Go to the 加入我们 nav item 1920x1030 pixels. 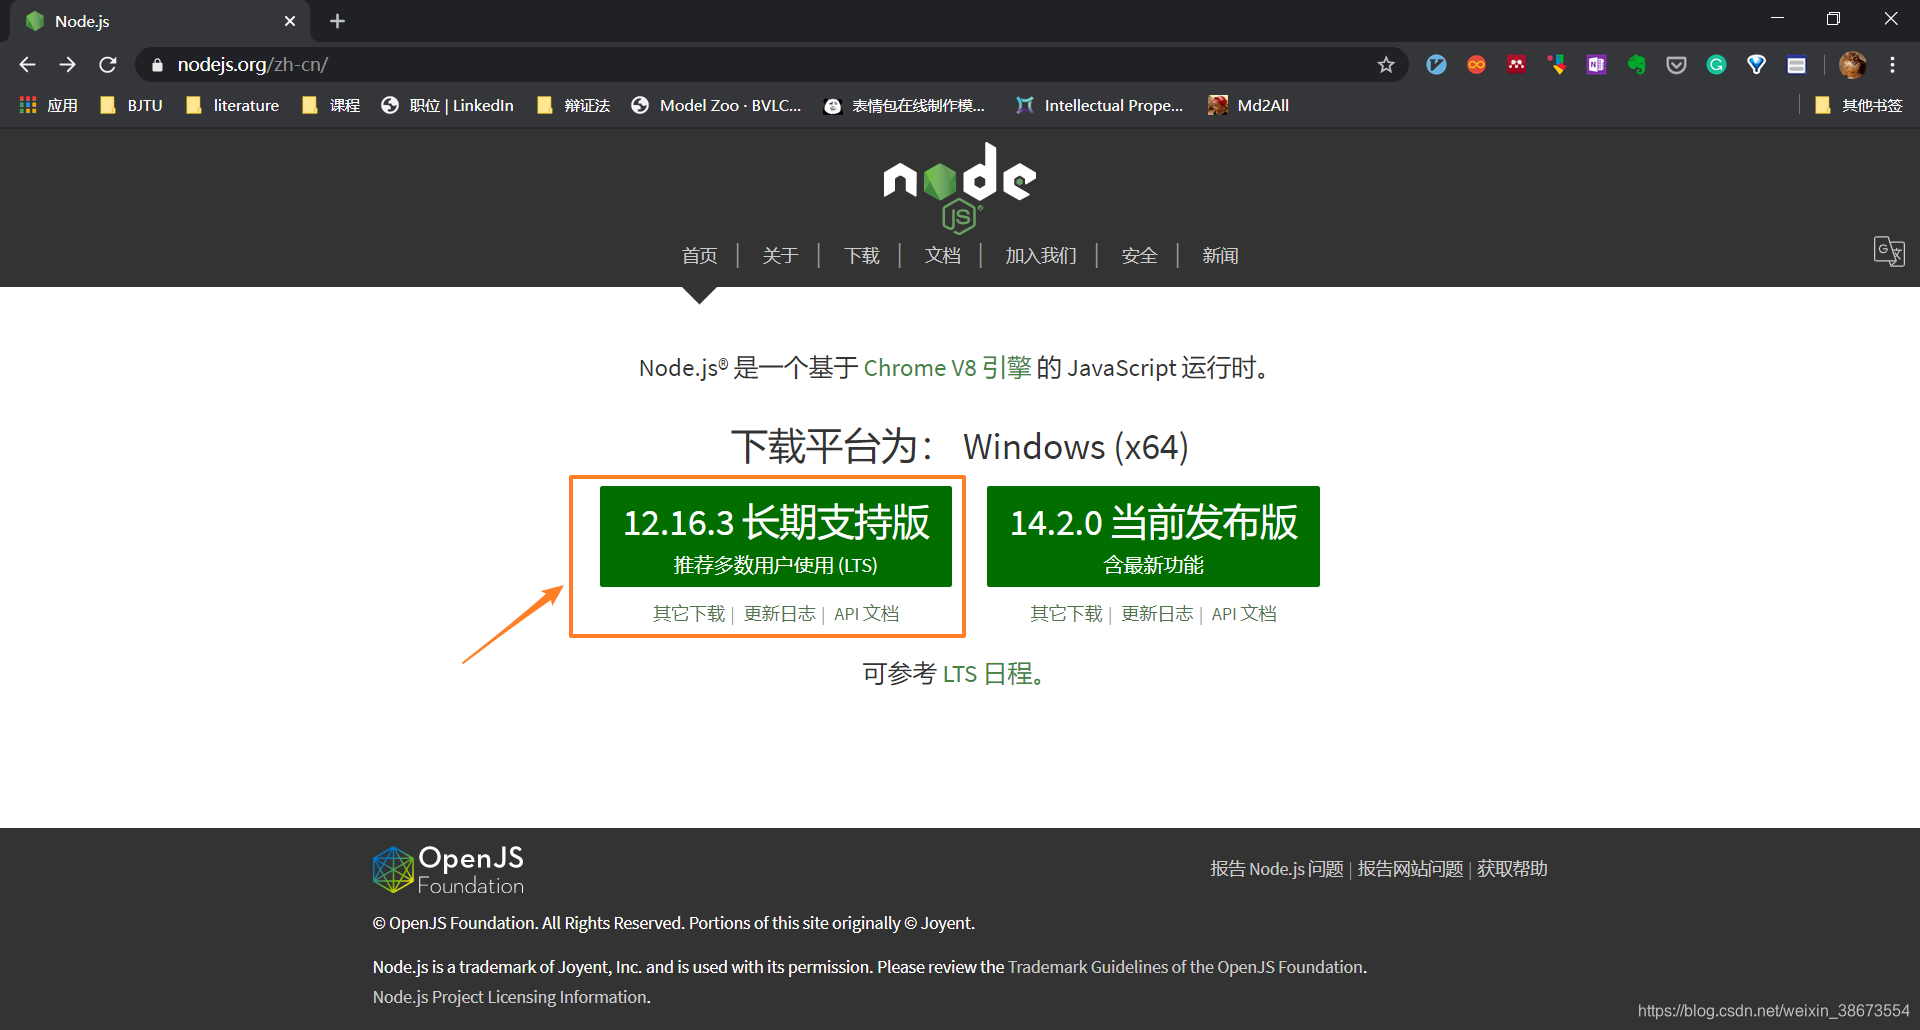(1041, 256)
